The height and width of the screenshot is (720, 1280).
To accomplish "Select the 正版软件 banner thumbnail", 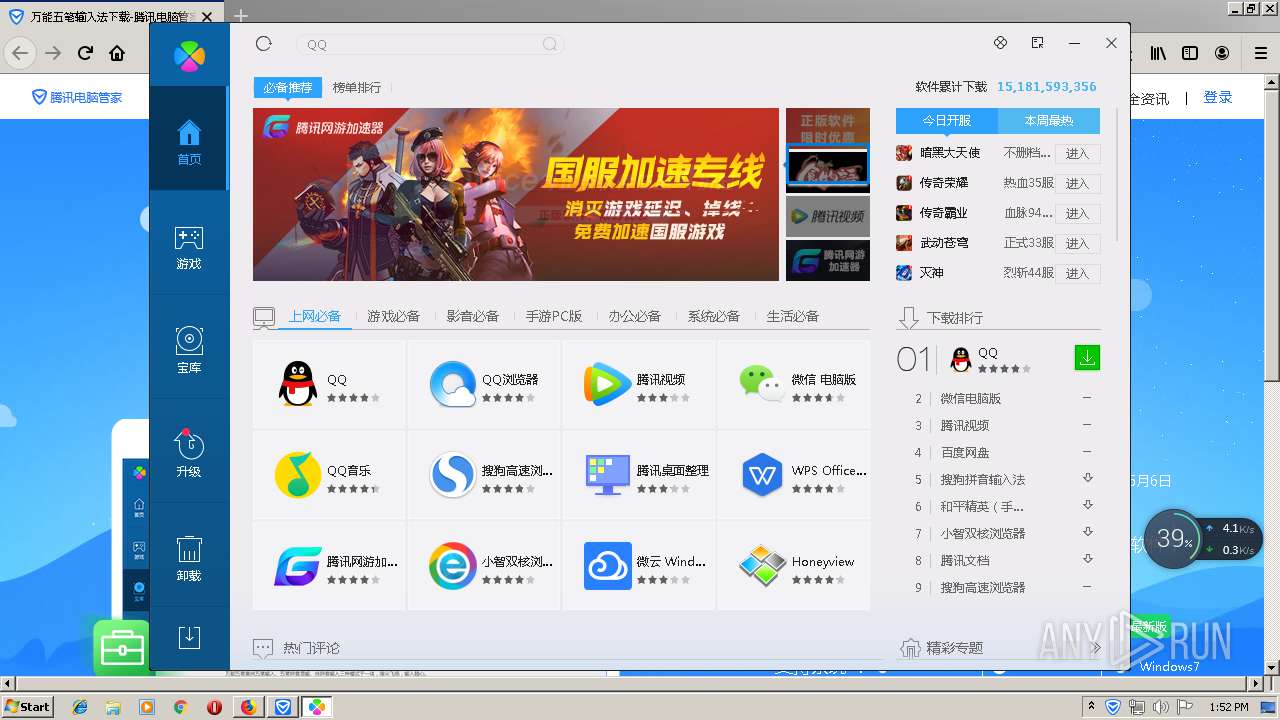I will pos(828,126).
